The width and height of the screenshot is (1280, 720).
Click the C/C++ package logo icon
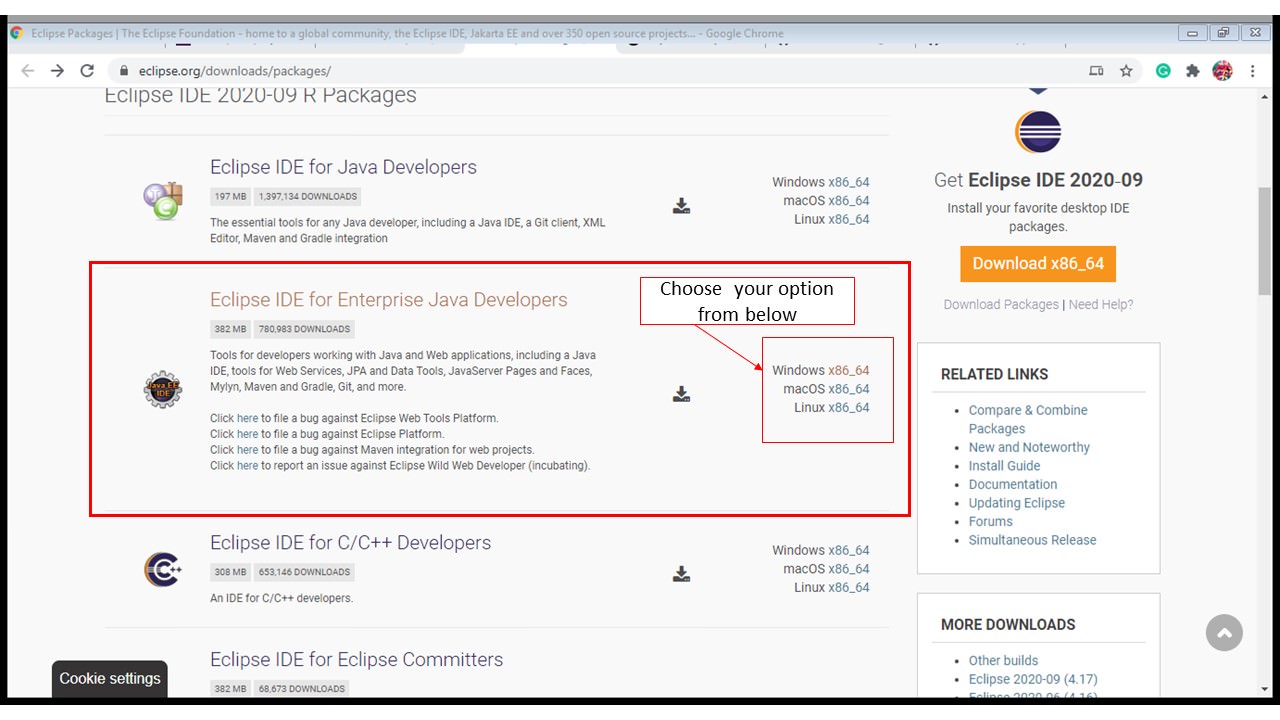pos(163,570)
